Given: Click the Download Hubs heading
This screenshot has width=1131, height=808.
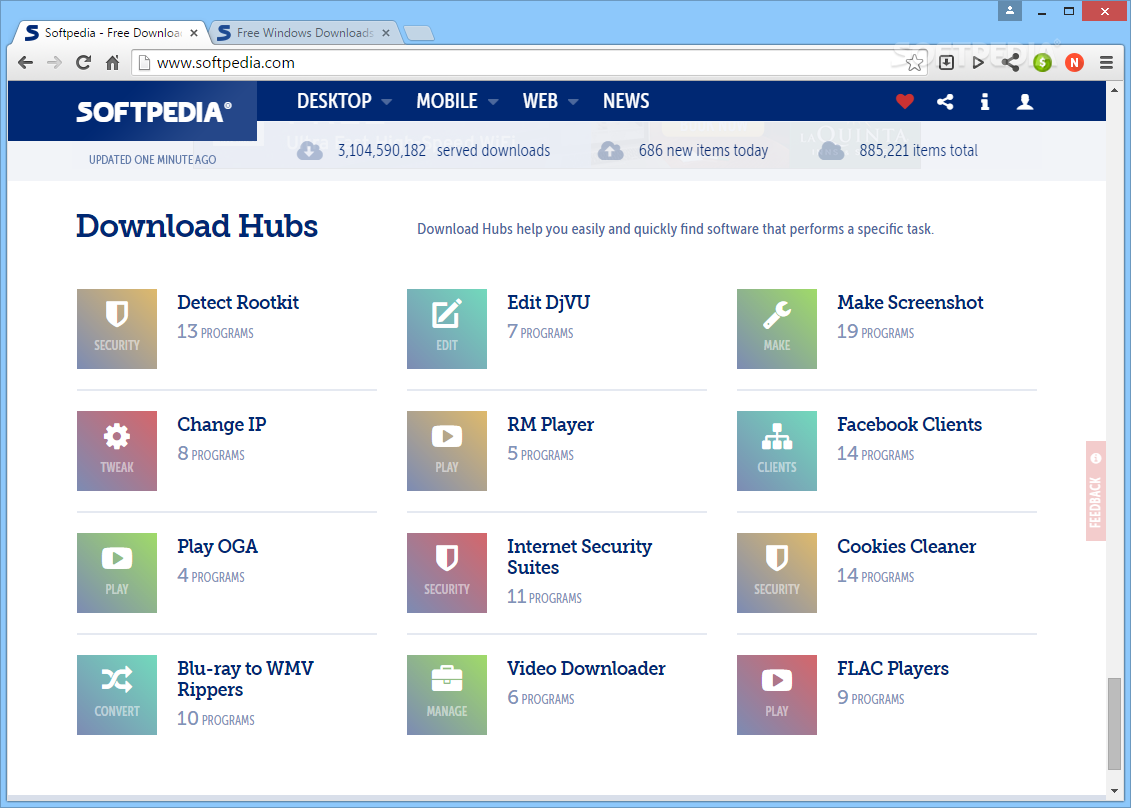Looking at the screenshot, I should coord(197,226).
